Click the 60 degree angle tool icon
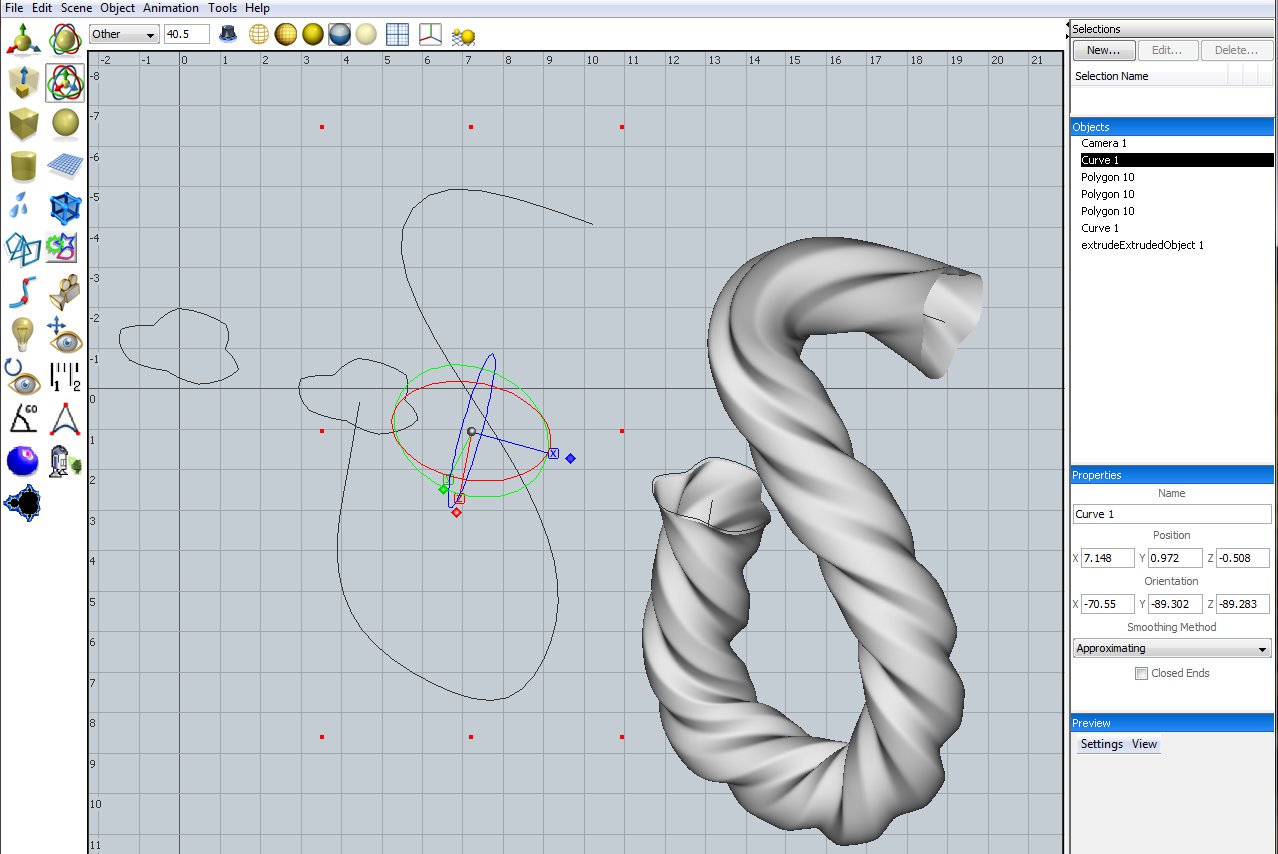Image resolution: width=1278 pixels, height=854 pixels. [x=23, y=419]
